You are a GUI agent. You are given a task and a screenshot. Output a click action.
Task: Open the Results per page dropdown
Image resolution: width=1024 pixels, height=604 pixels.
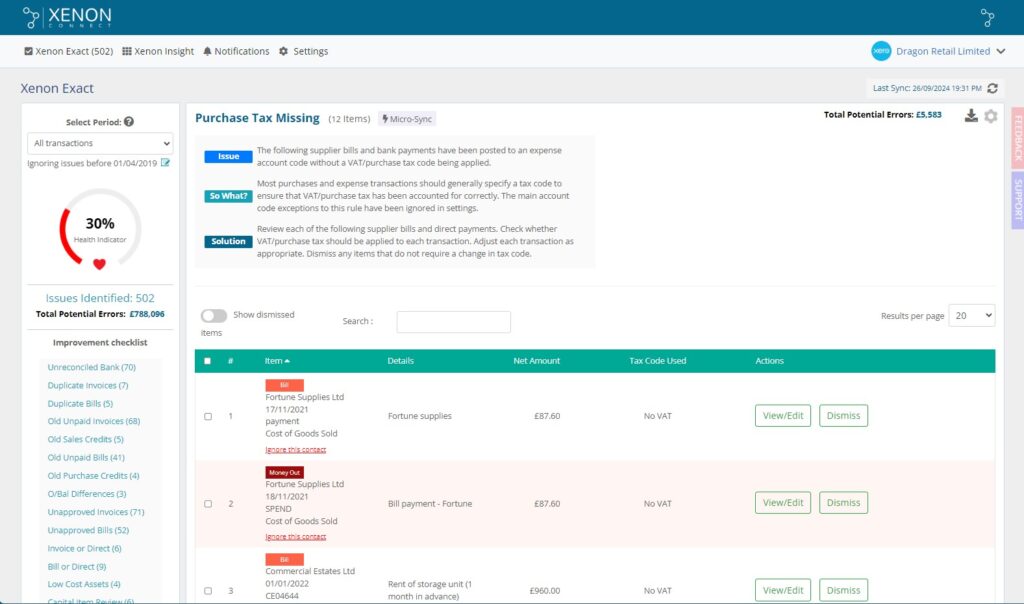(971, 315)
